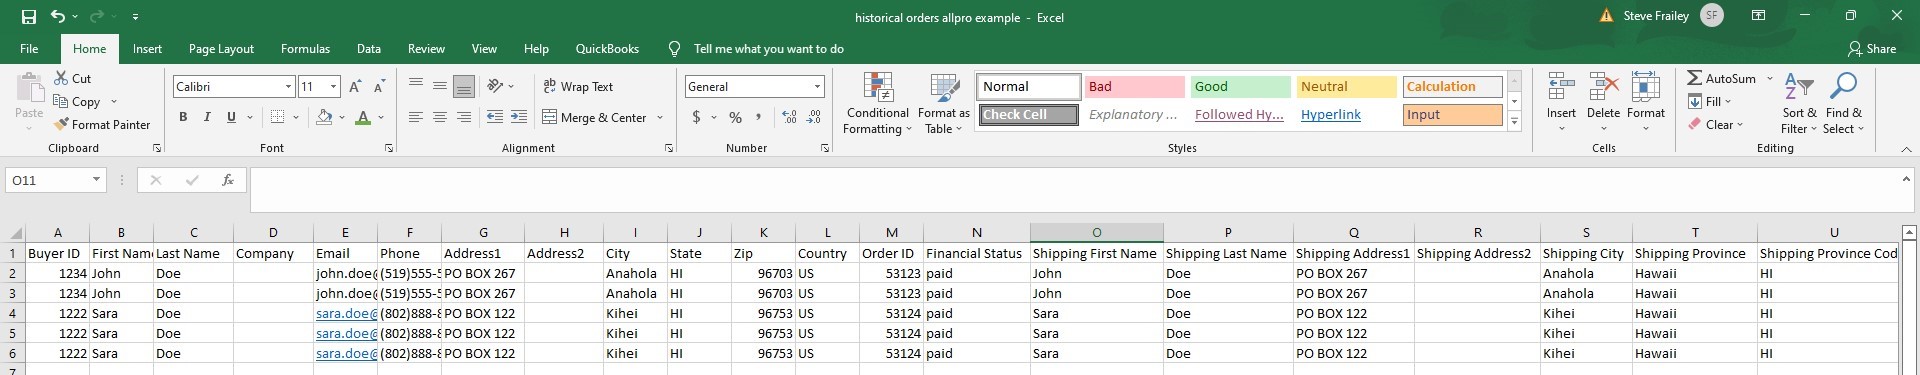Toggle Merge & Center
Screen dimensions: 1920x375
point(595,117)
